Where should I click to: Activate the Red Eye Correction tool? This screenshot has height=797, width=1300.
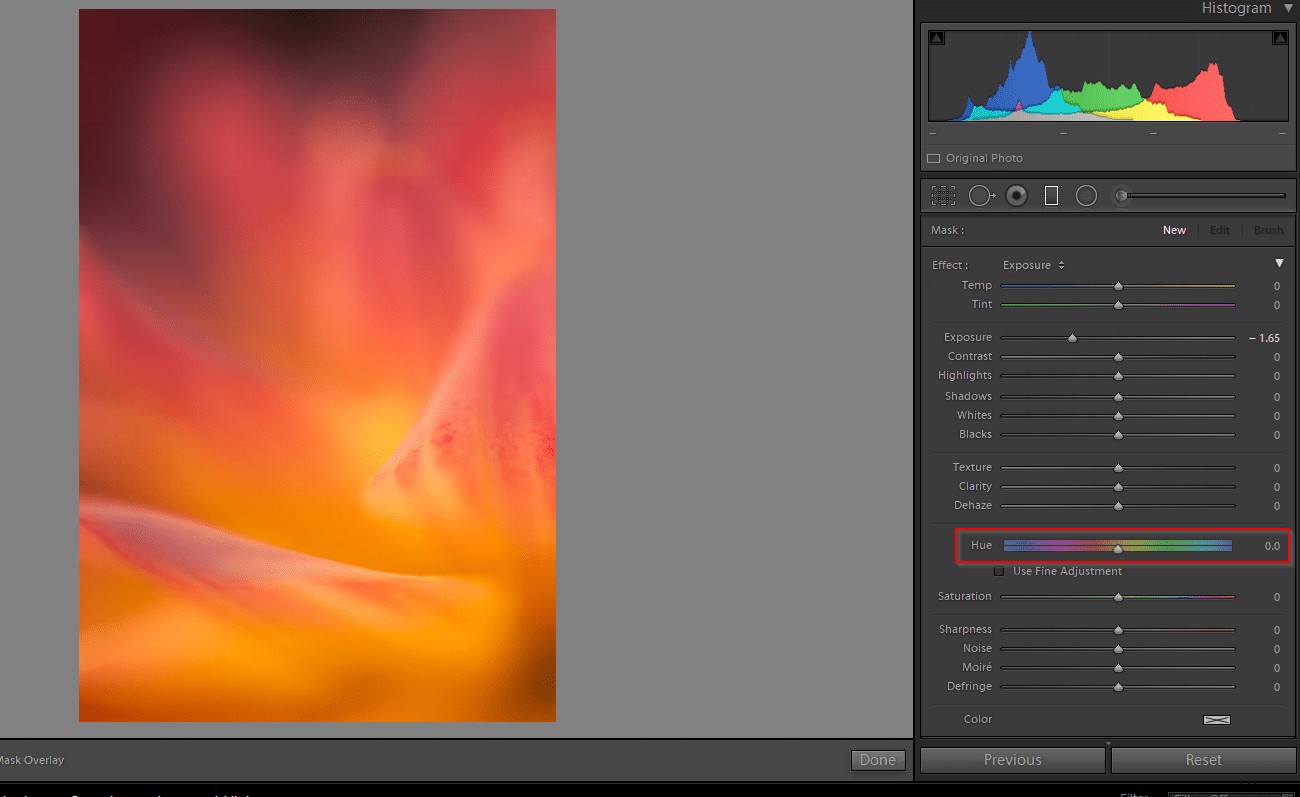(x=1016, y=195)
